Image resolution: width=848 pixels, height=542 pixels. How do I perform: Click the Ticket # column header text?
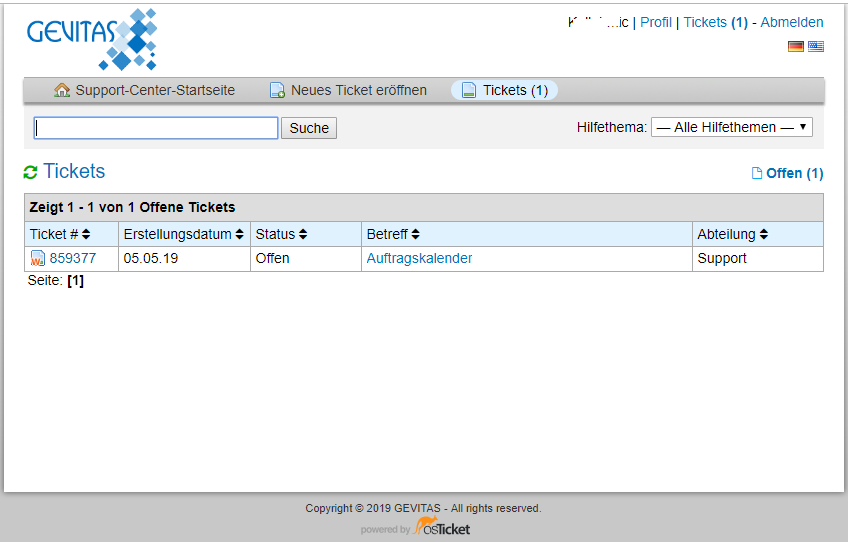pos(54,234)
